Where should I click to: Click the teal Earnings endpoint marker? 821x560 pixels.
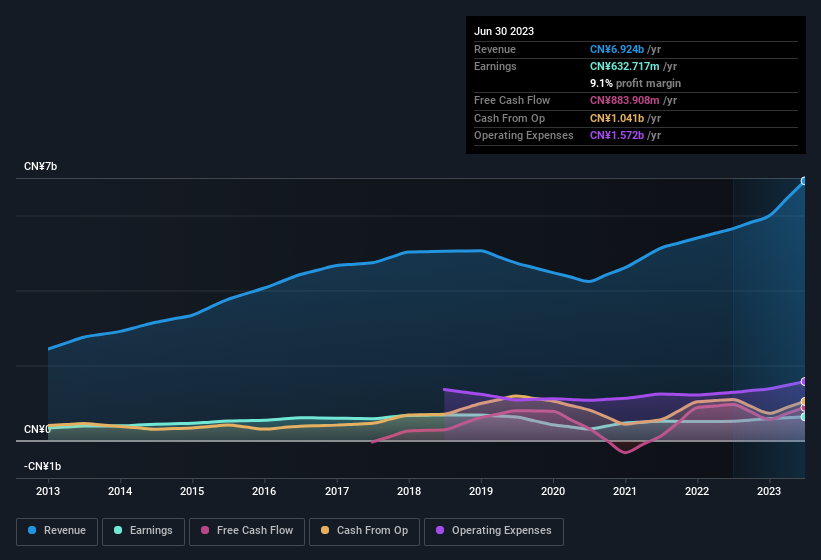804,416
